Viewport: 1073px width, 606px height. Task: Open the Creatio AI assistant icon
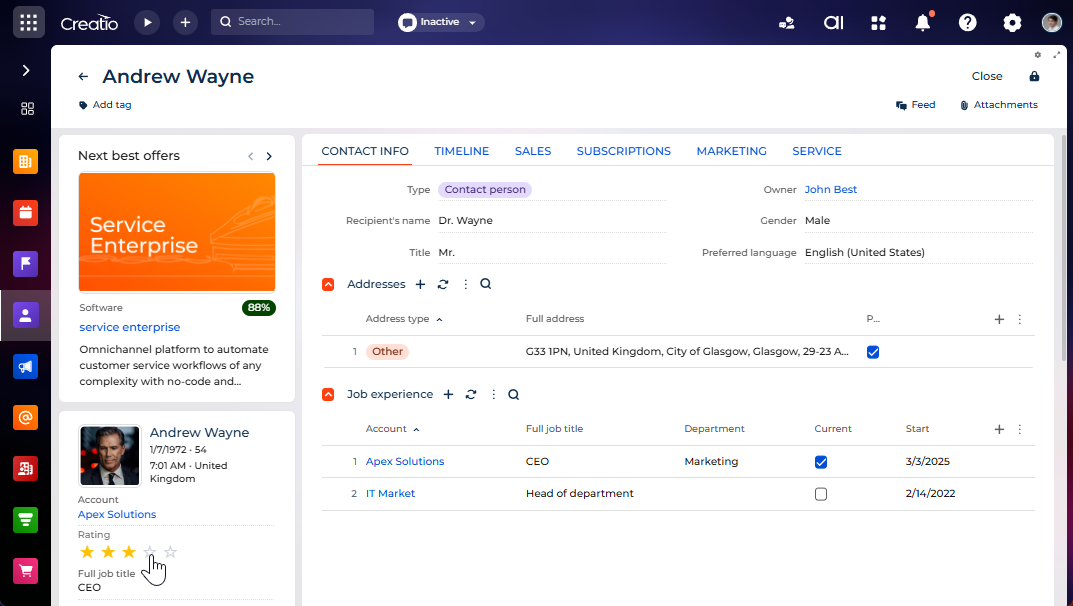(833, 23)
